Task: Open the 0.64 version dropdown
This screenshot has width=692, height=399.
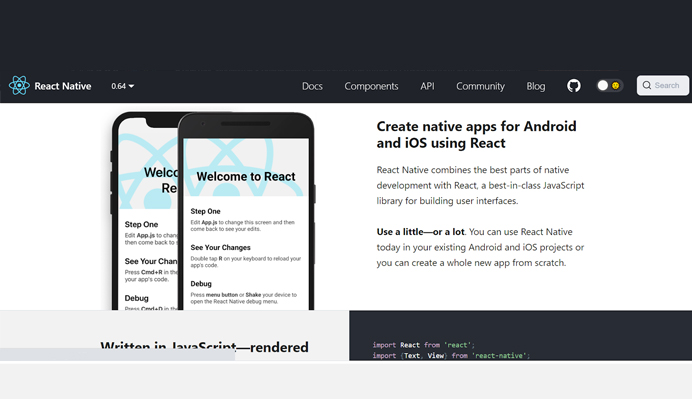Action: tap(122, 86)
